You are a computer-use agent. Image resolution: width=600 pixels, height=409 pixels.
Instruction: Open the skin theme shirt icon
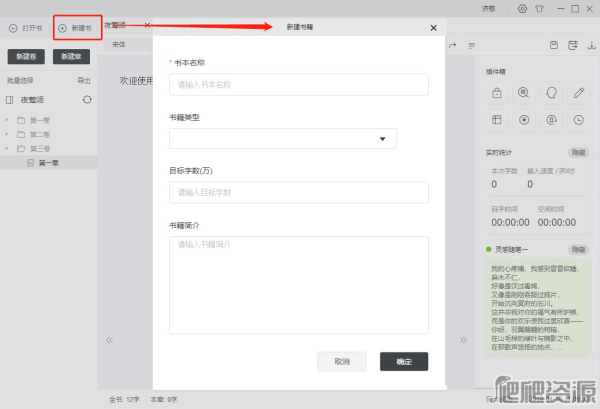(539, 8)
